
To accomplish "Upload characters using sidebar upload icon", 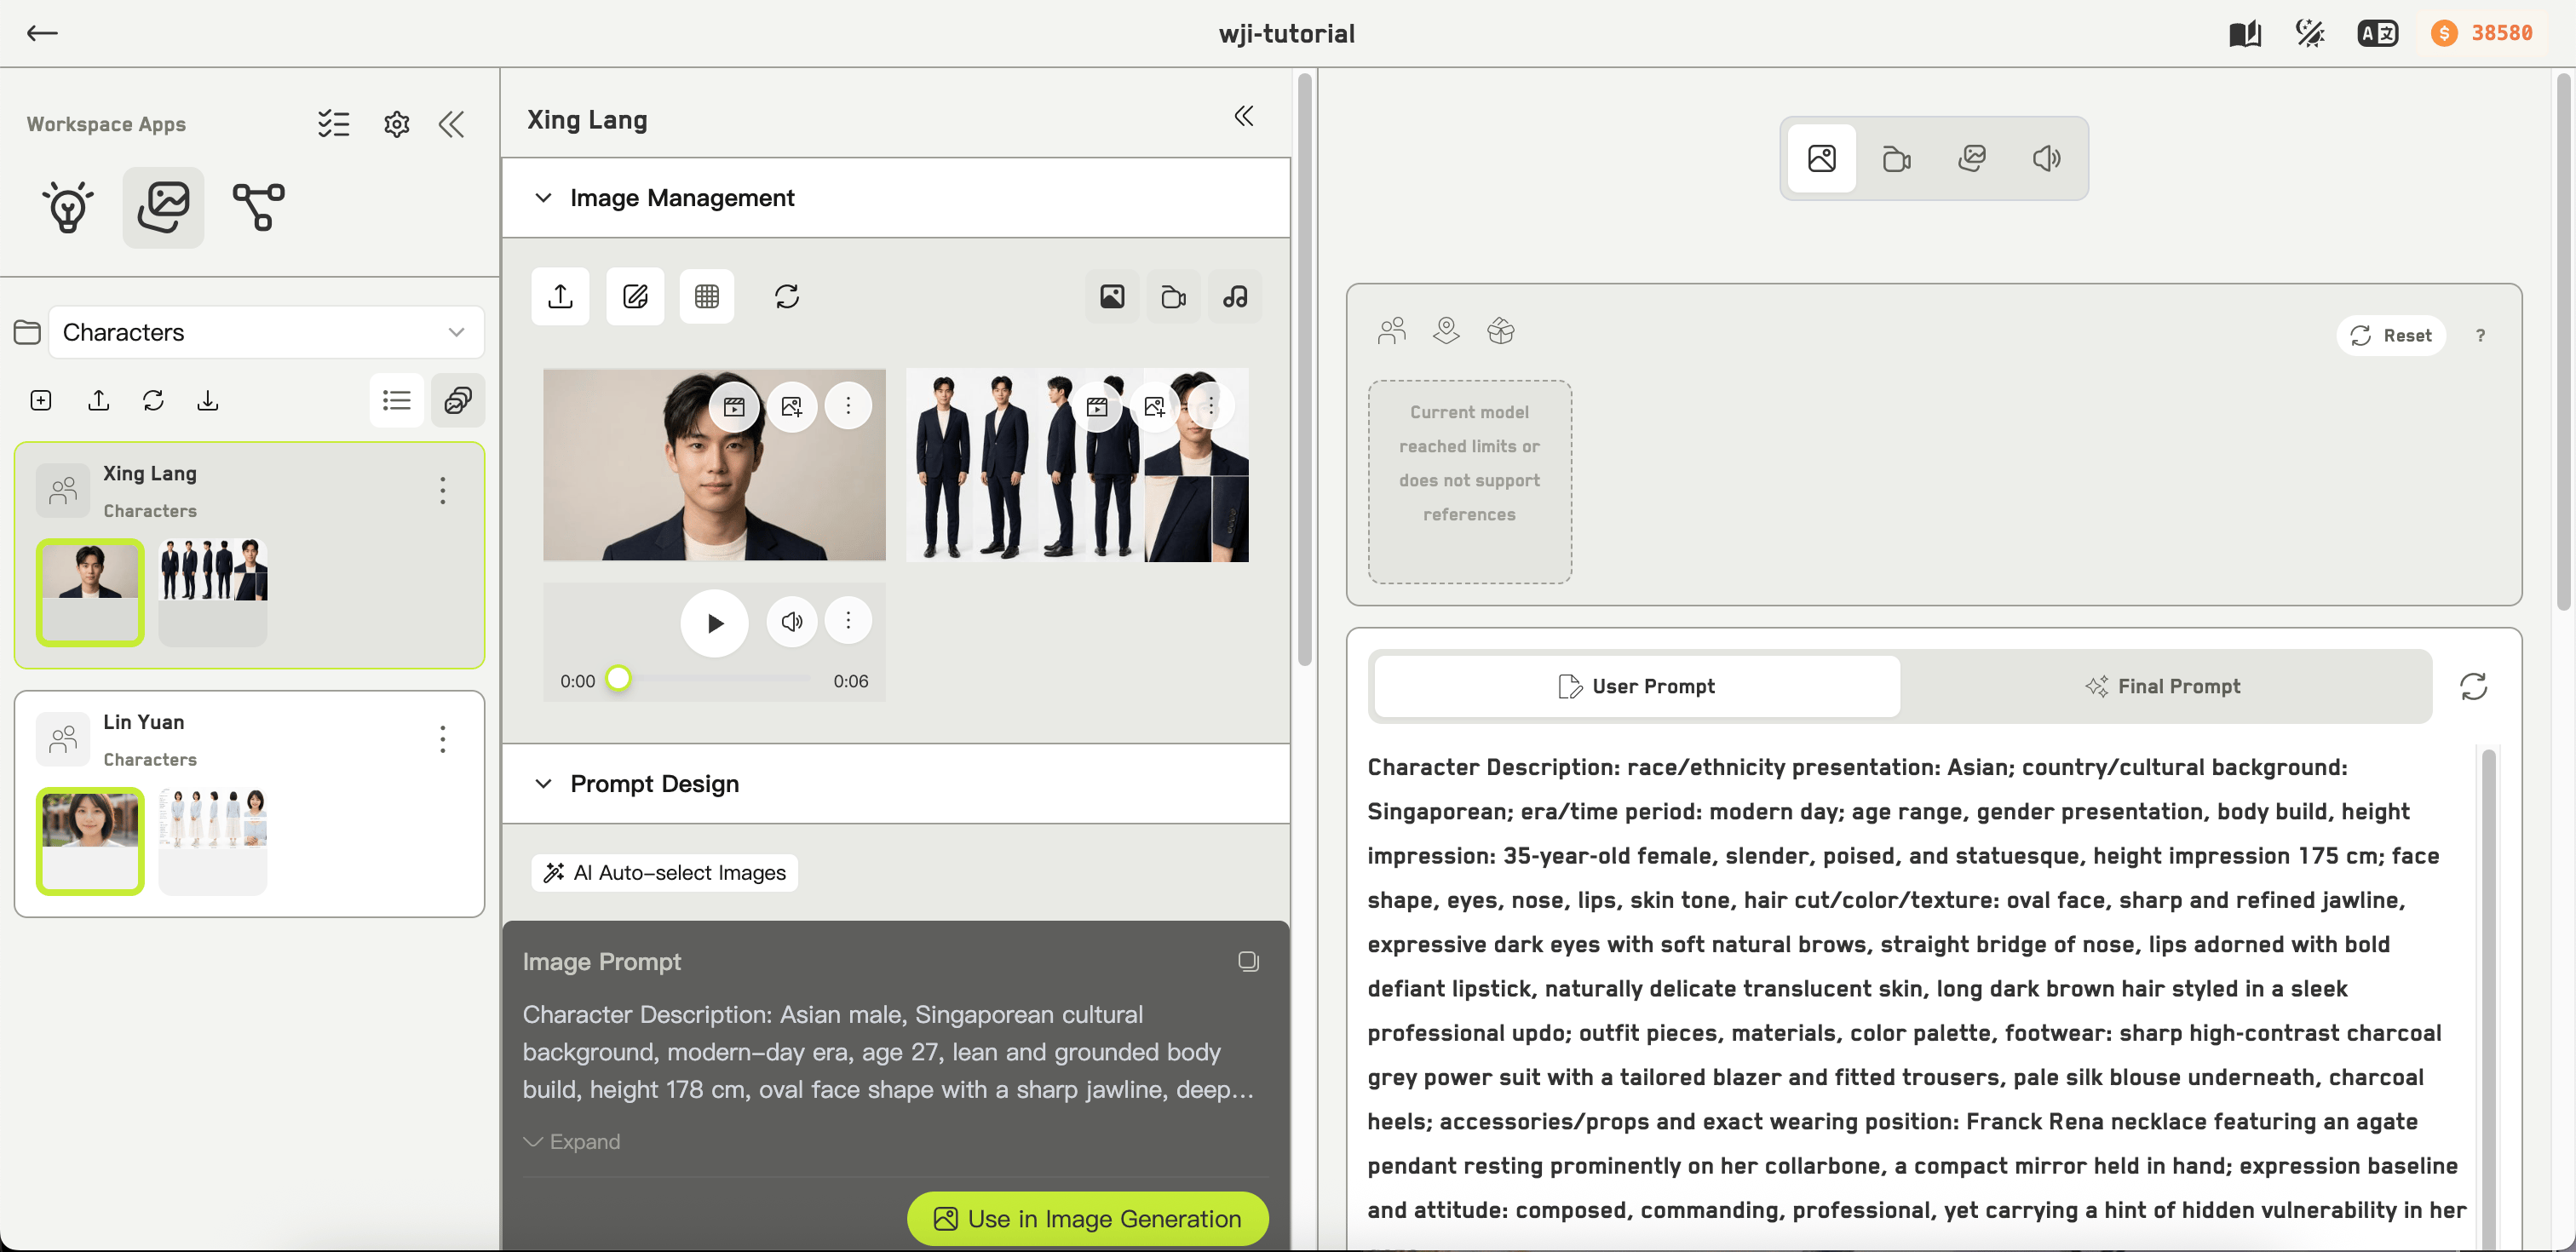I will click(x=98, y=400).
